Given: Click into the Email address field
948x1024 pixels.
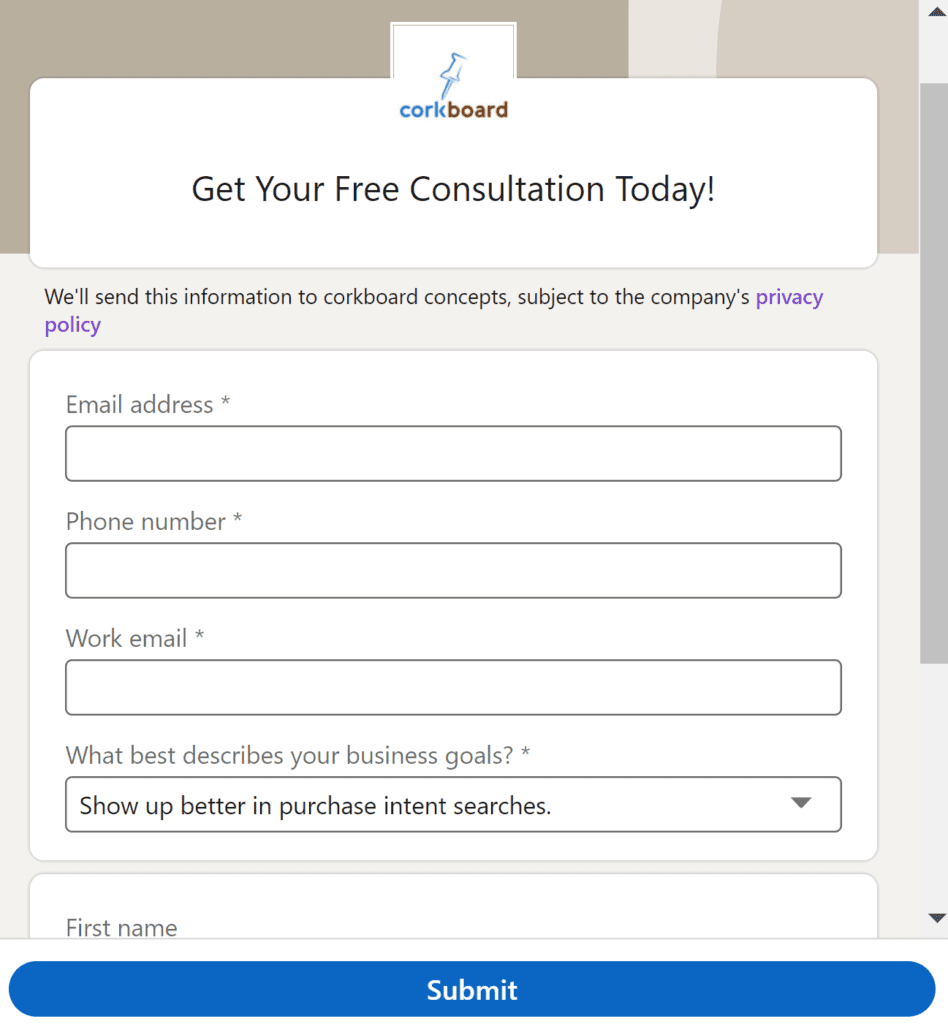Looking at the screenshot, I should 453,454.
